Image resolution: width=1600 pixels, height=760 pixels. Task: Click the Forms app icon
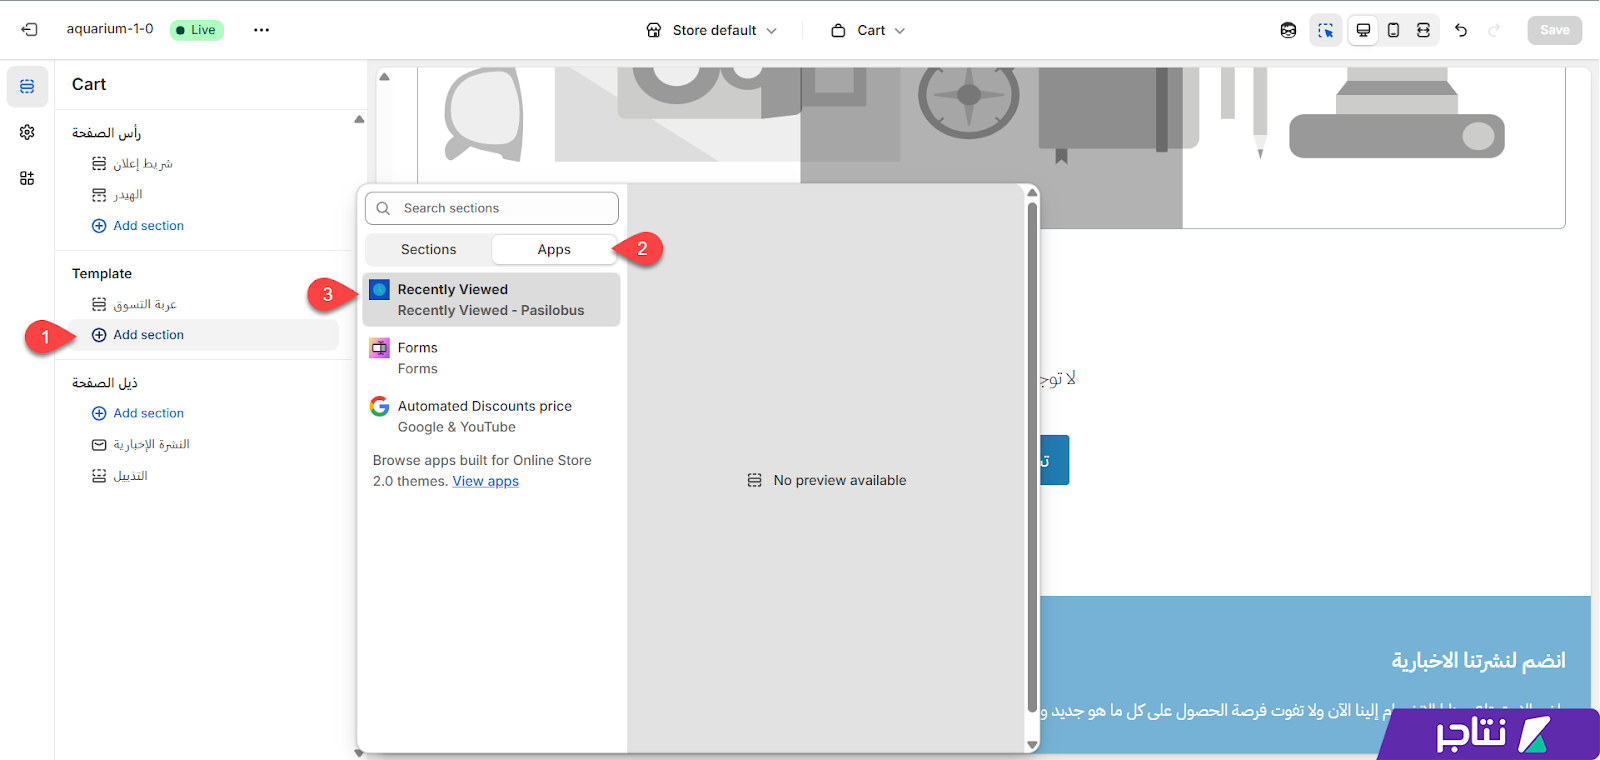point(379,348)
